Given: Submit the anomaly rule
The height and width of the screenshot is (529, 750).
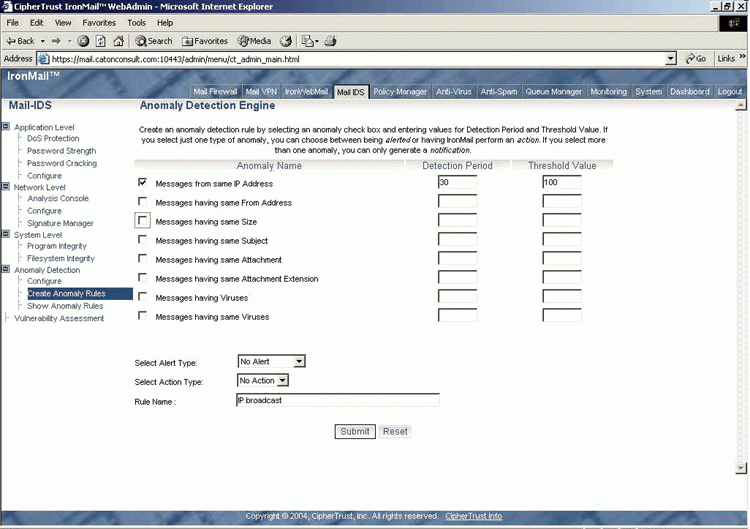Looking at the screenshot, I should pos(355,431).
